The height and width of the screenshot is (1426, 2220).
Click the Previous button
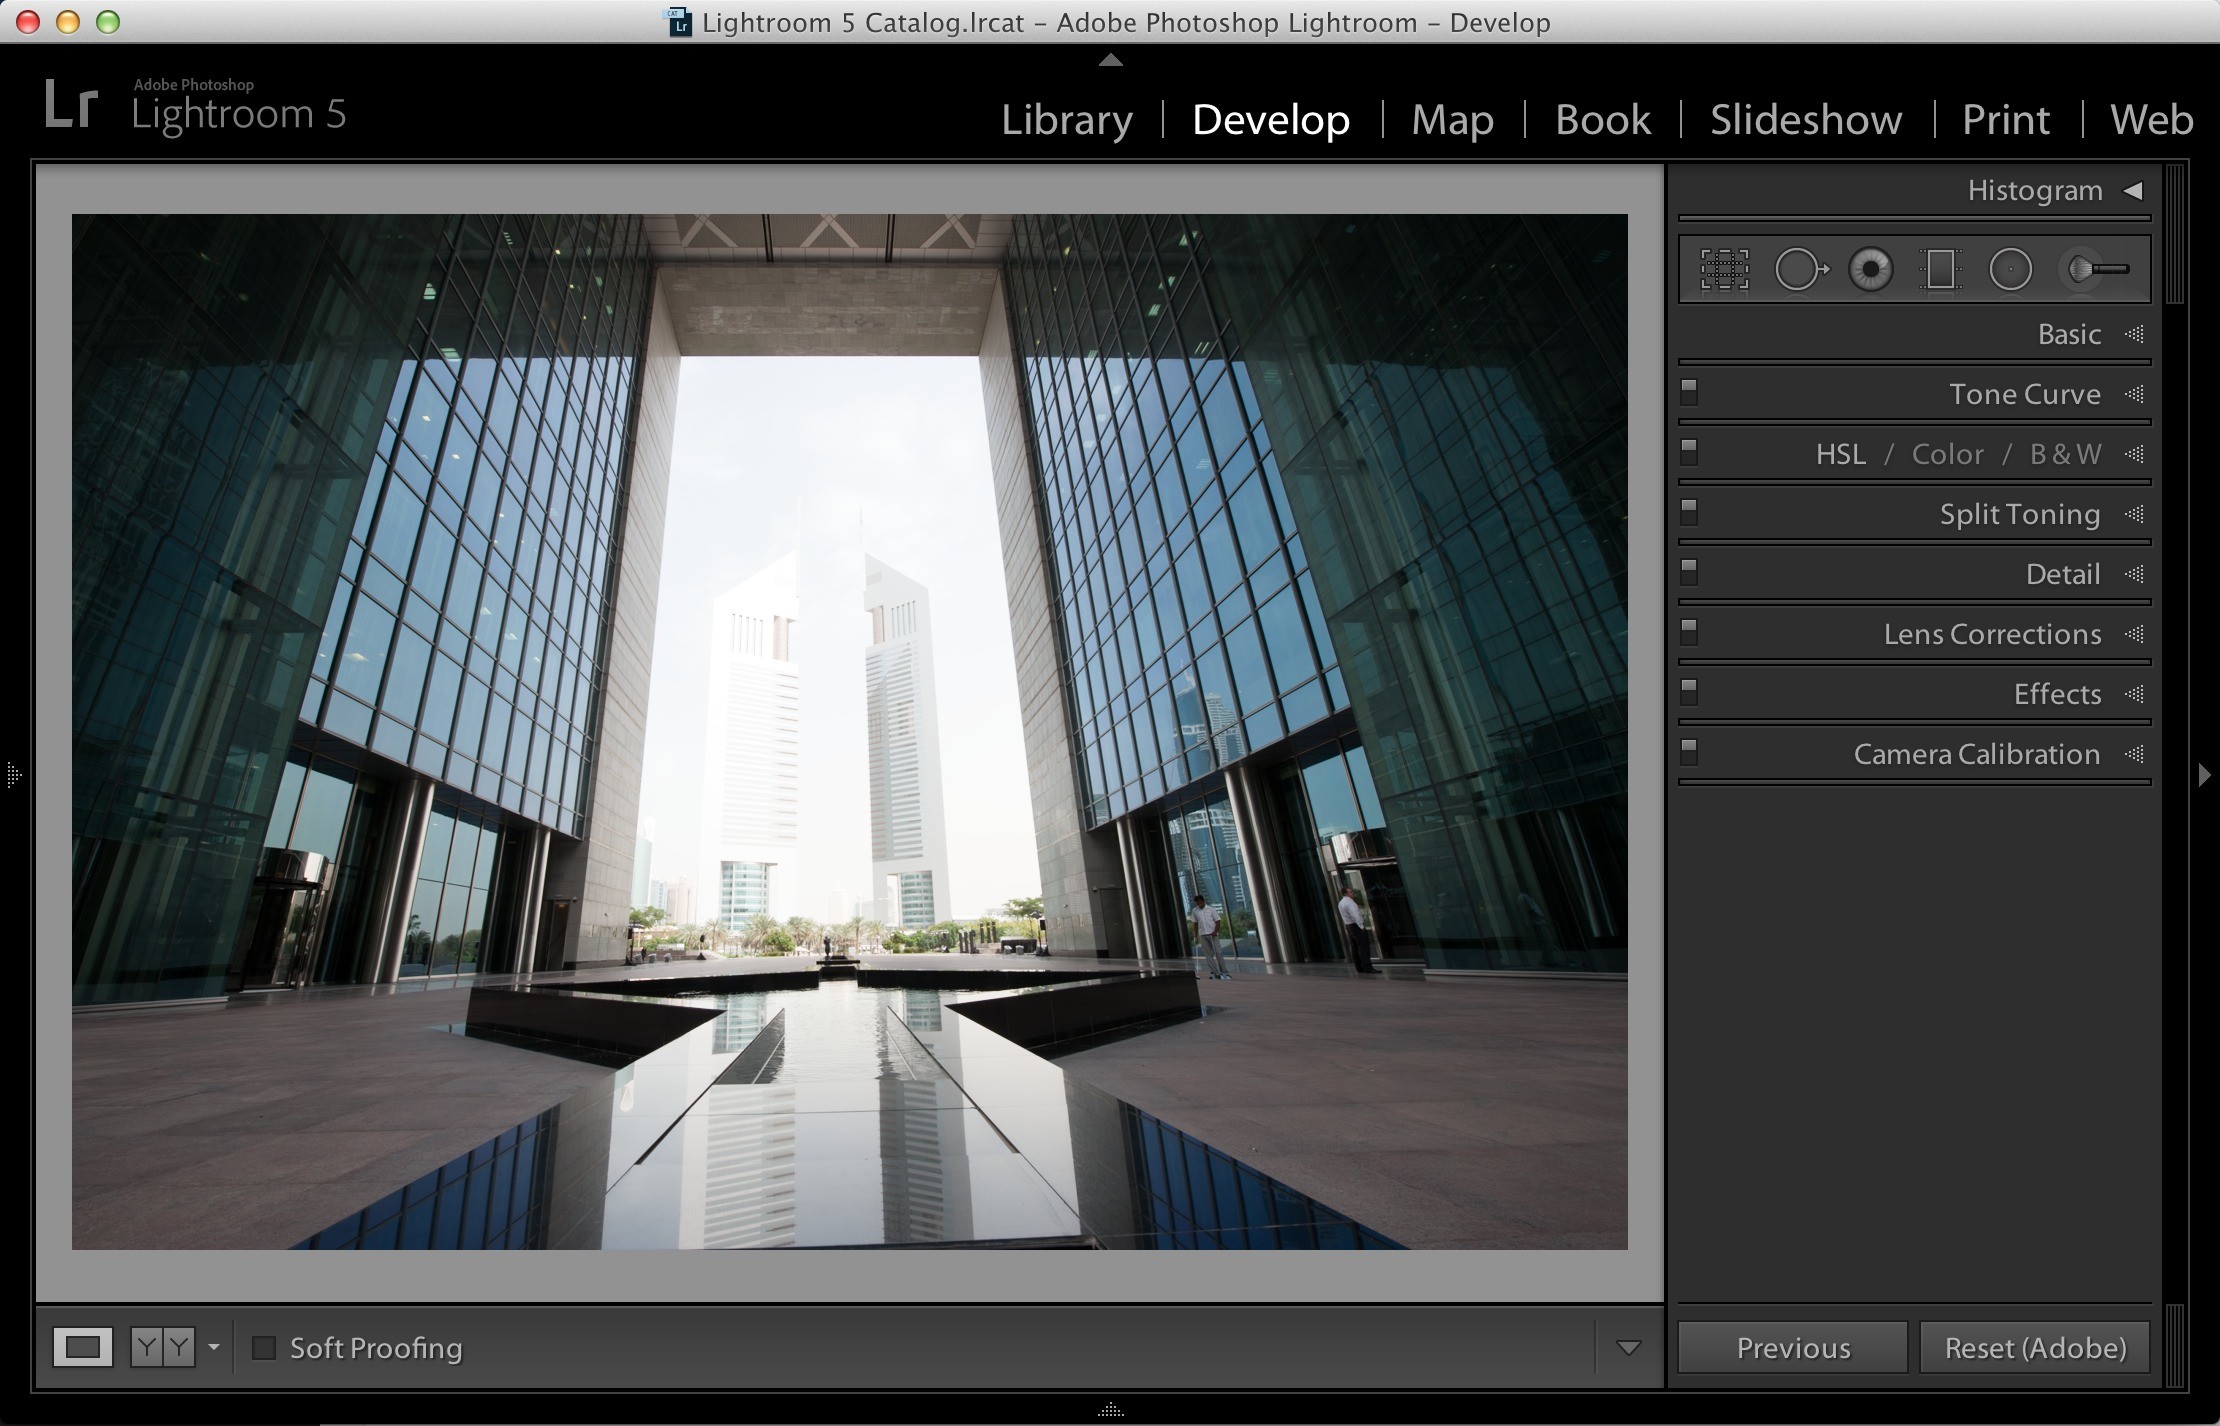click(1793, 1348)
